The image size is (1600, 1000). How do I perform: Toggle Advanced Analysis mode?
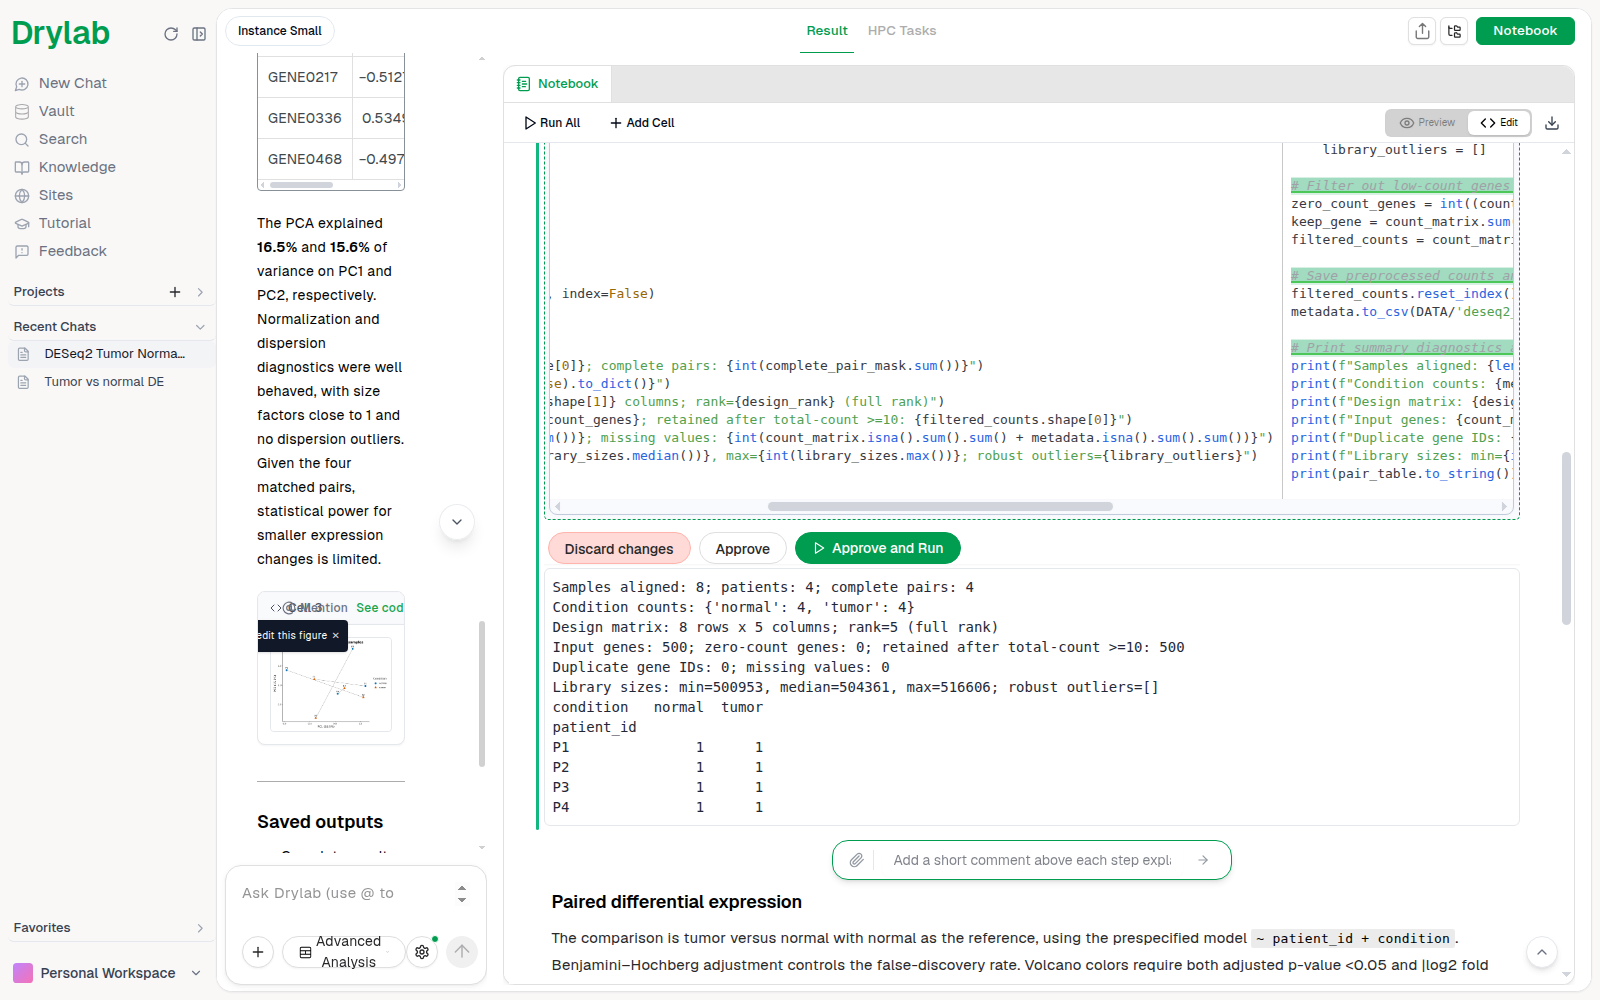pos(344,952)
